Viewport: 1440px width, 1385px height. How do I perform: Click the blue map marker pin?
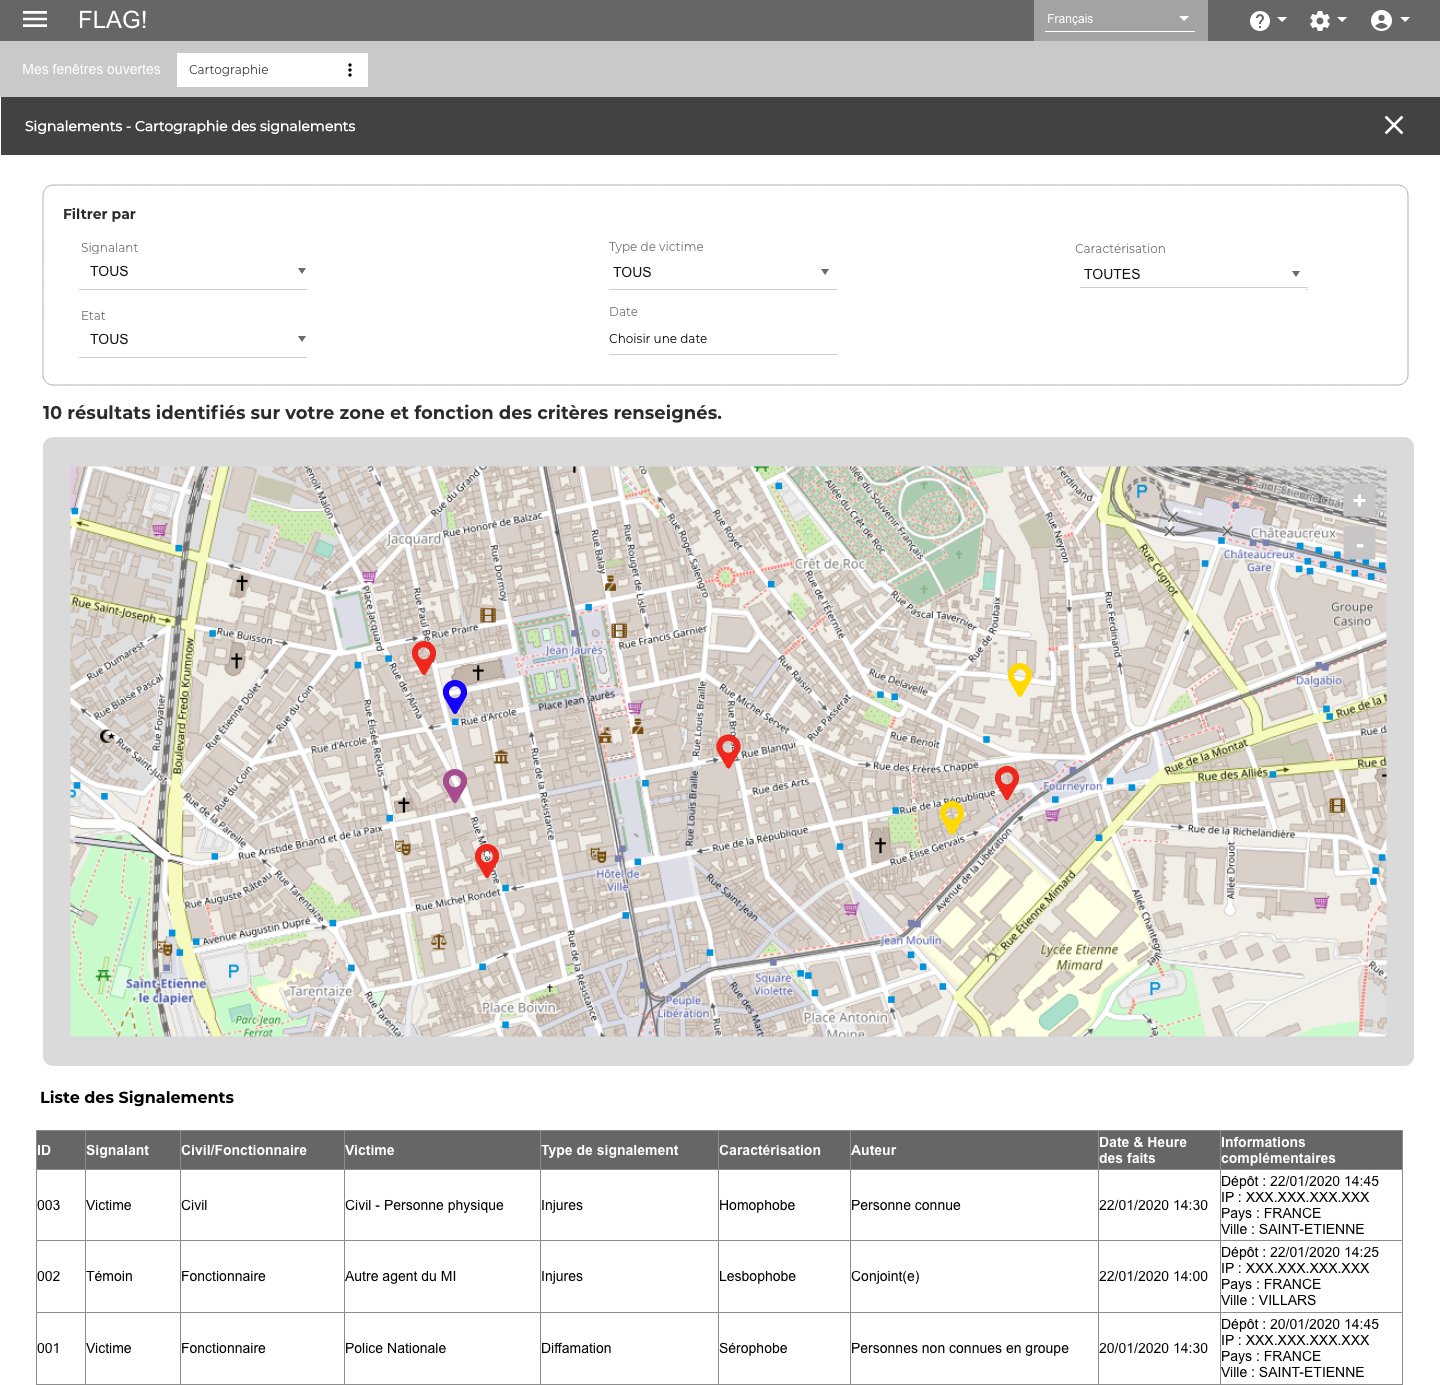point(455,693)
